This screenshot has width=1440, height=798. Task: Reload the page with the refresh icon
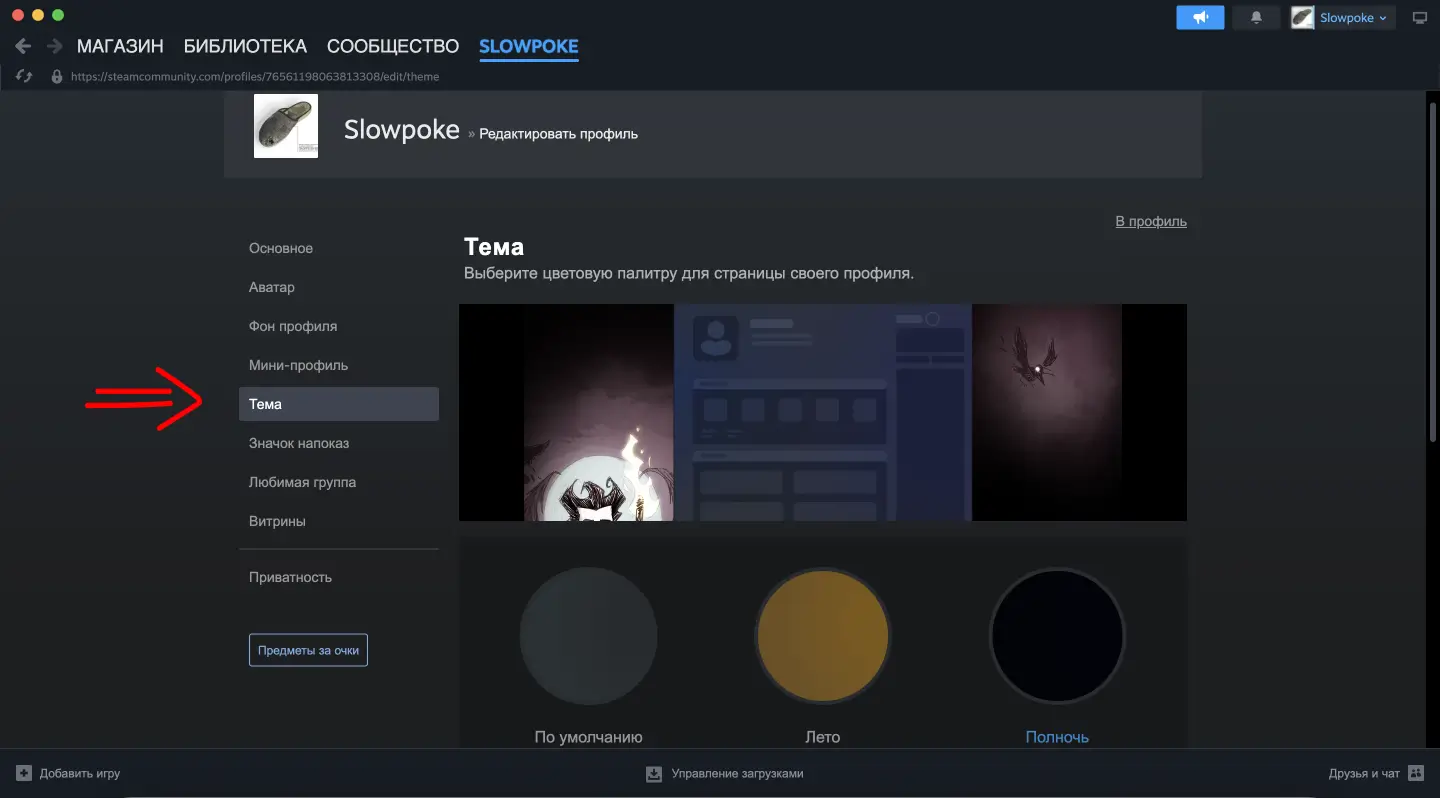22,76
